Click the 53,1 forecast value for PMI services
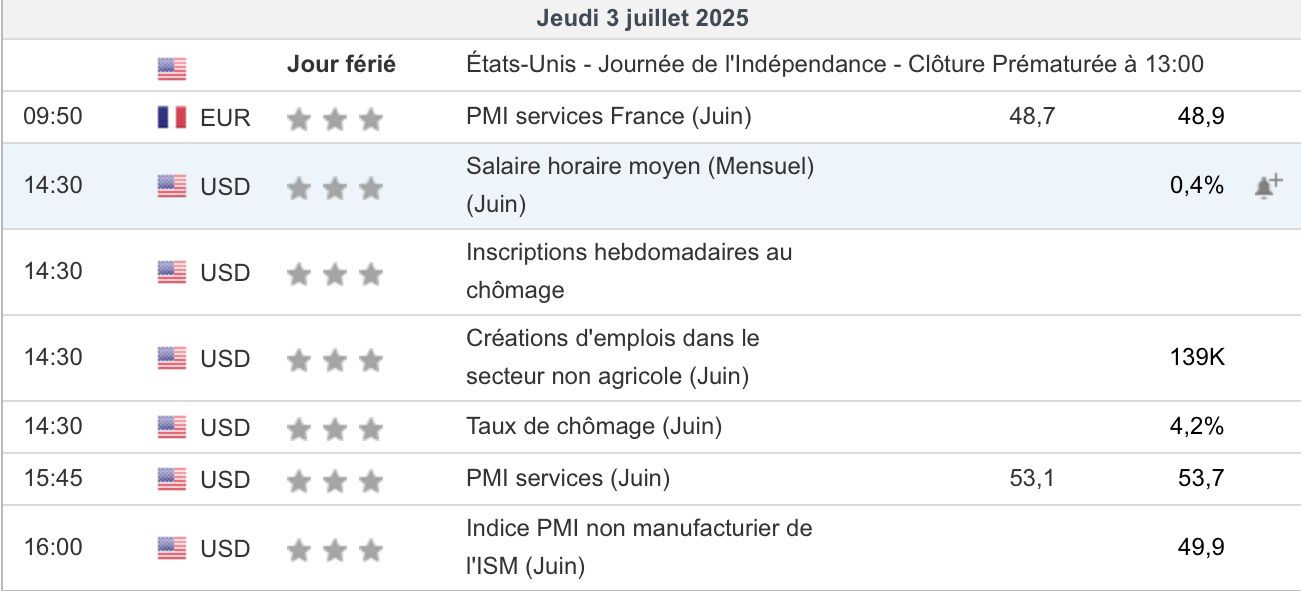 1032,478
